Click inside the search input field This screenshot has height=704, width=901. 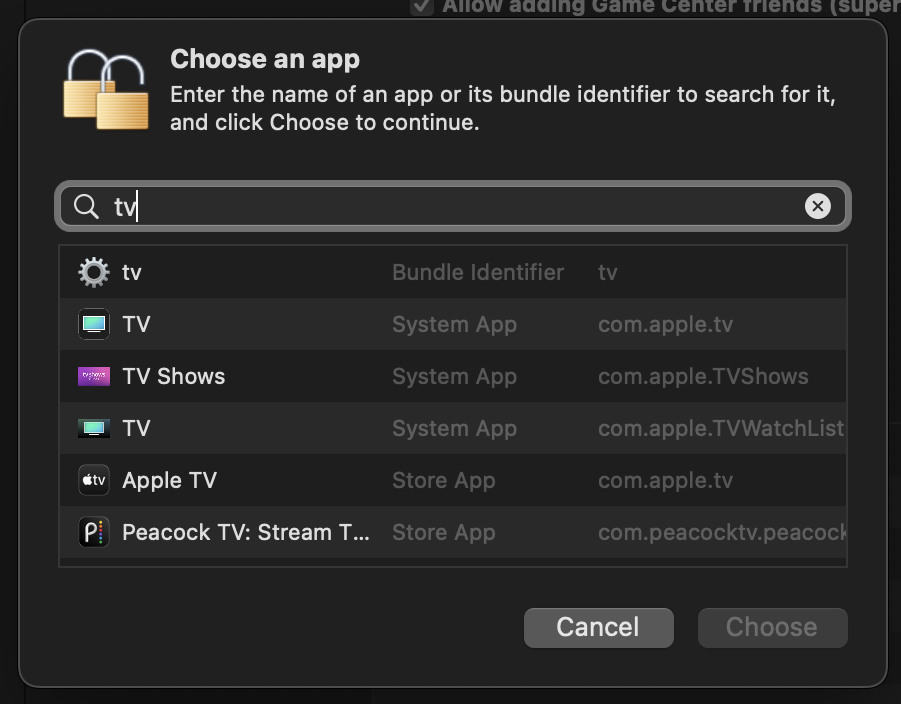pos(400,206)
